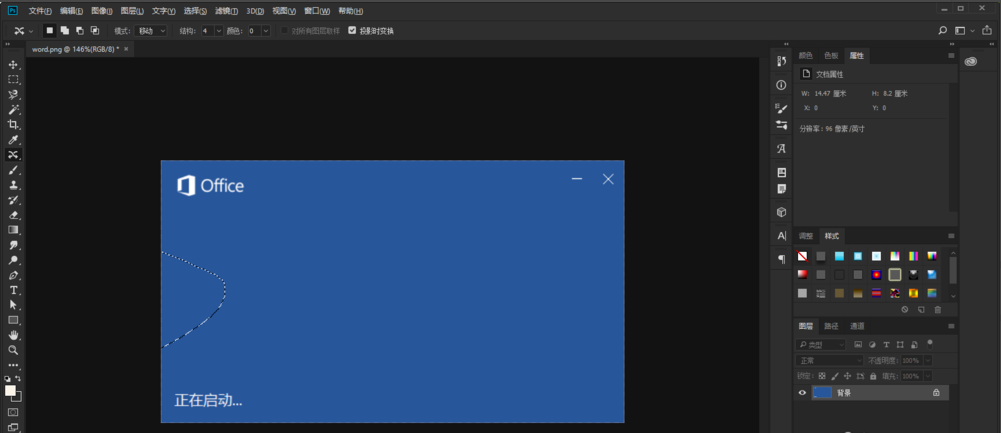Open the layer filter 类型 dropdown

coord(821,345)
